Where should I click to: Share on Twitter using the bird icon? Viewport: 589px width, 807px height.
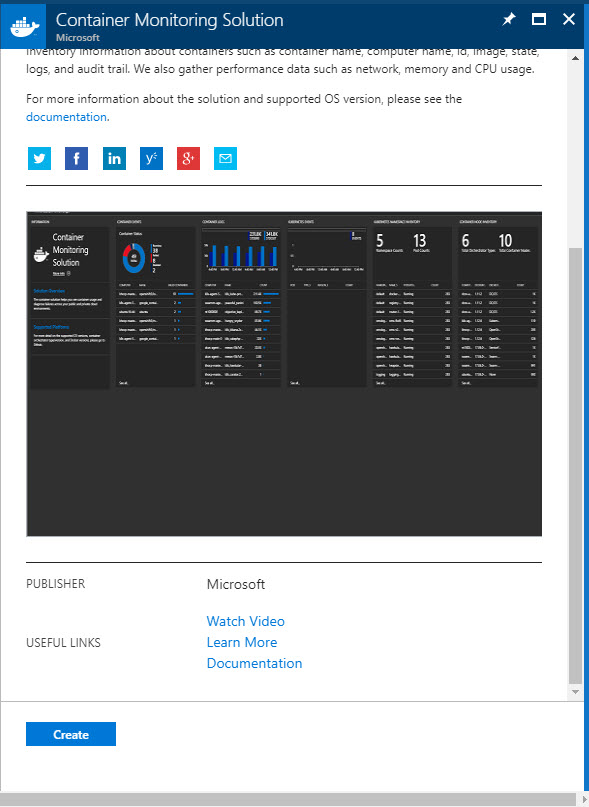39,159
